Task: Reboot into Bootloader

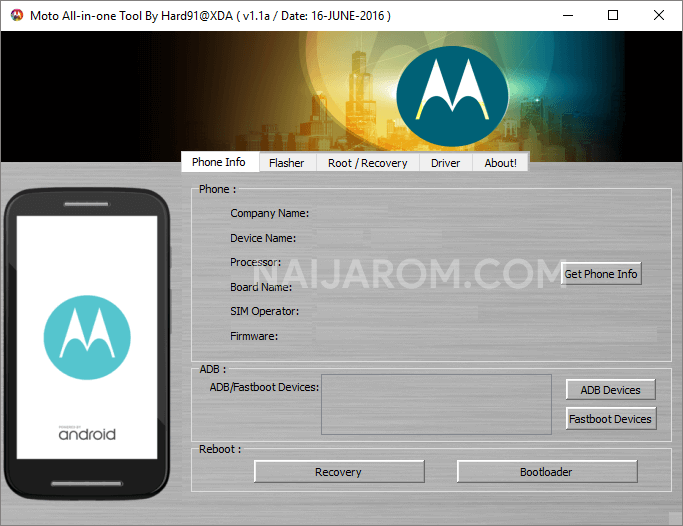Action: coord(547,472)
